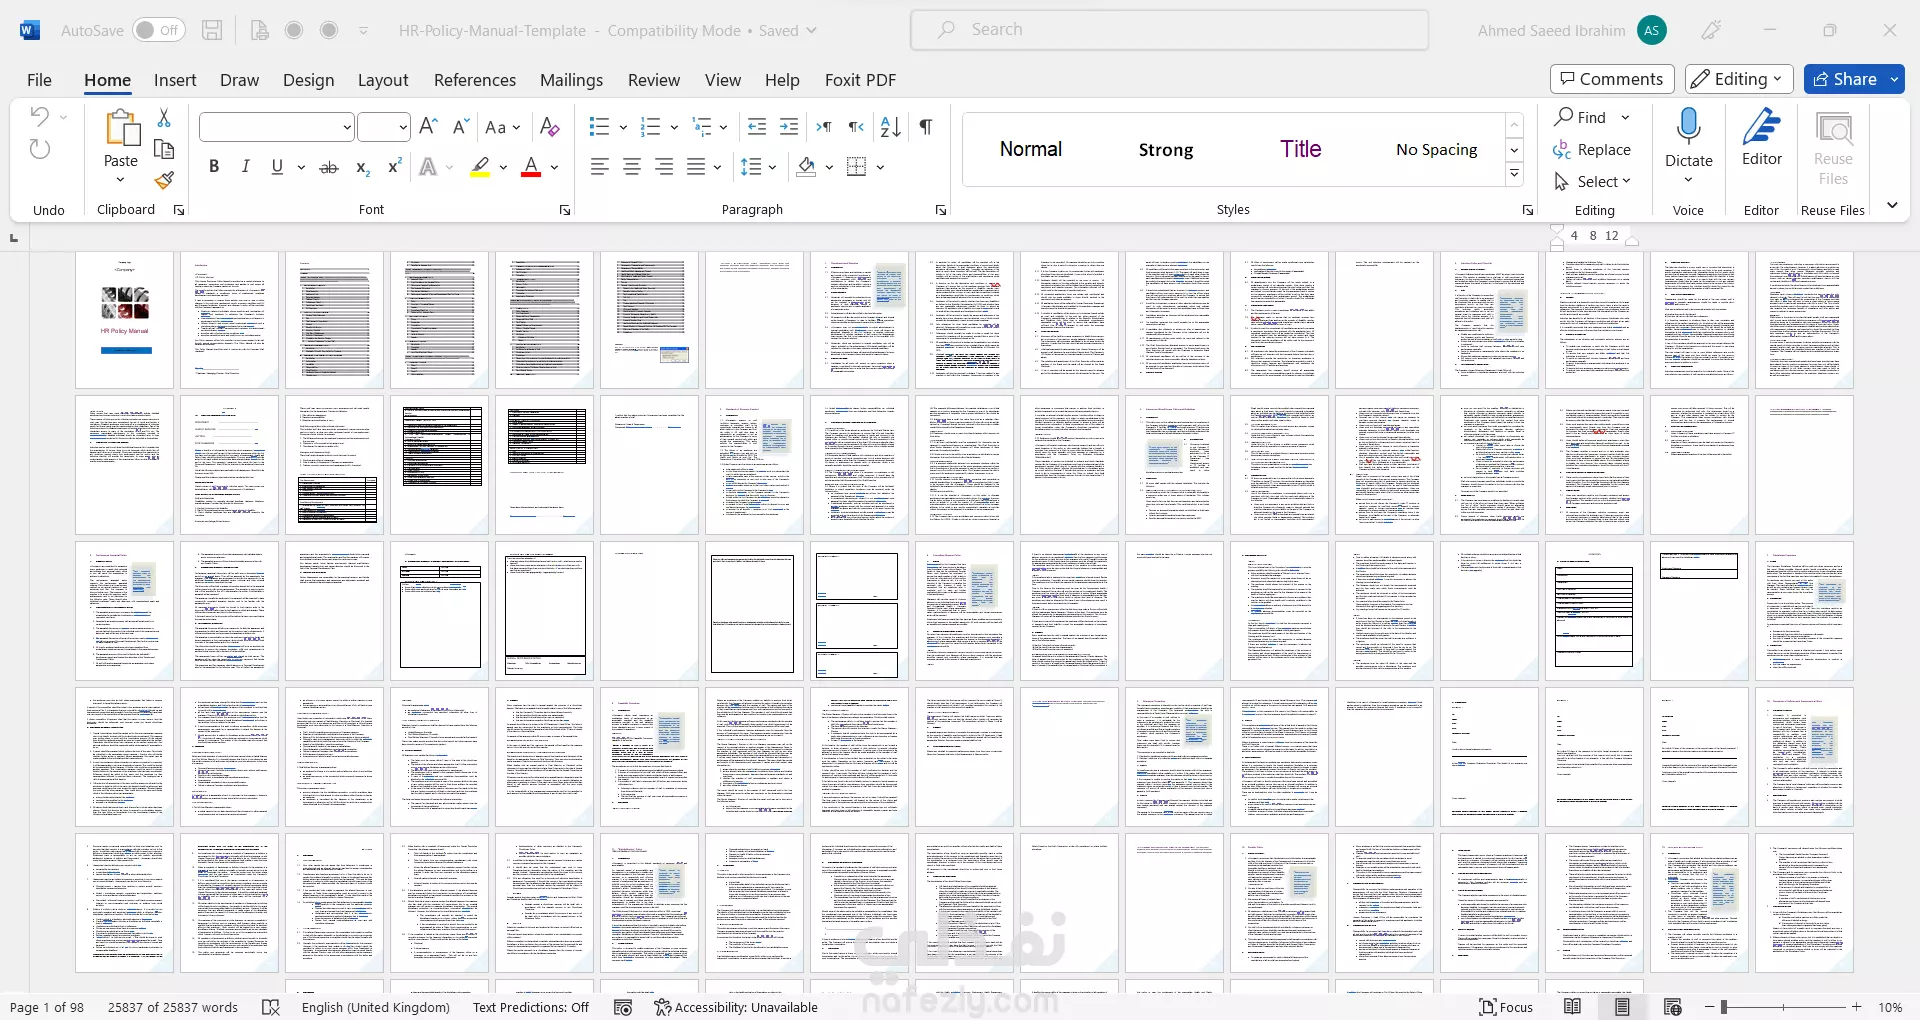Toggle Show/Hide paragraph marks
Viewport: 1920px width, 1020px height.
(x=926, y=126)
